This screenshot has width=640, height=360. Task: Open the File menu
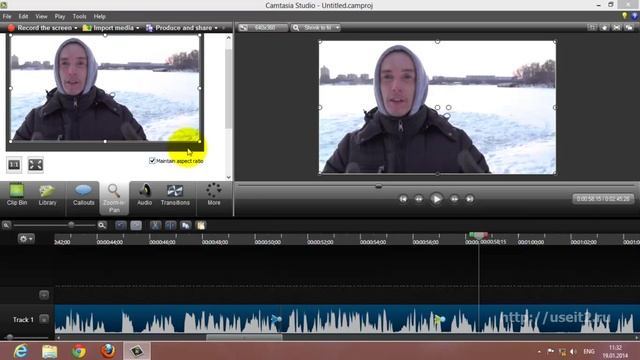7,17
